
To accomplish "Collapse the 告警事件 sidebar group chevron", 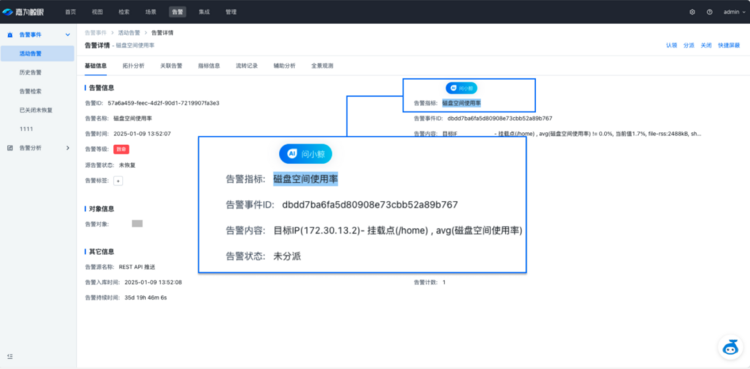I will pos(67,35).
